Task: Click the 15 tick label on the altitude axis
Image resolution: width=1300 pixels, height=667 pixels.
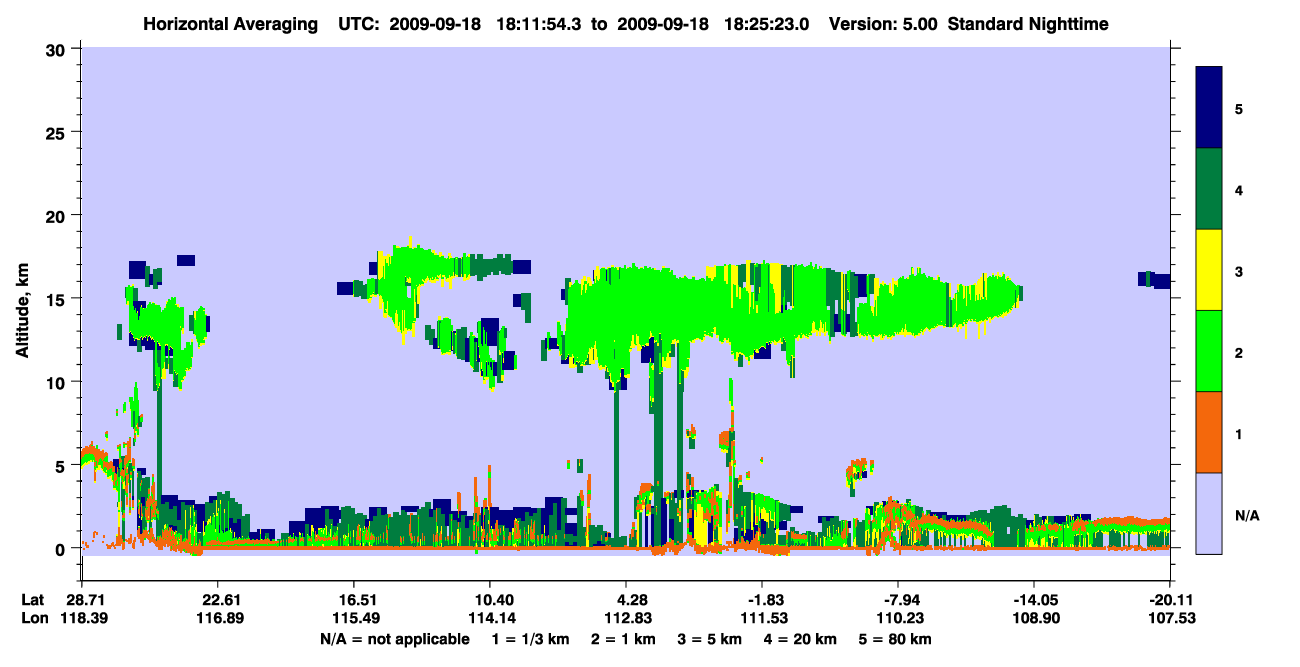Action: coord(55,299)
